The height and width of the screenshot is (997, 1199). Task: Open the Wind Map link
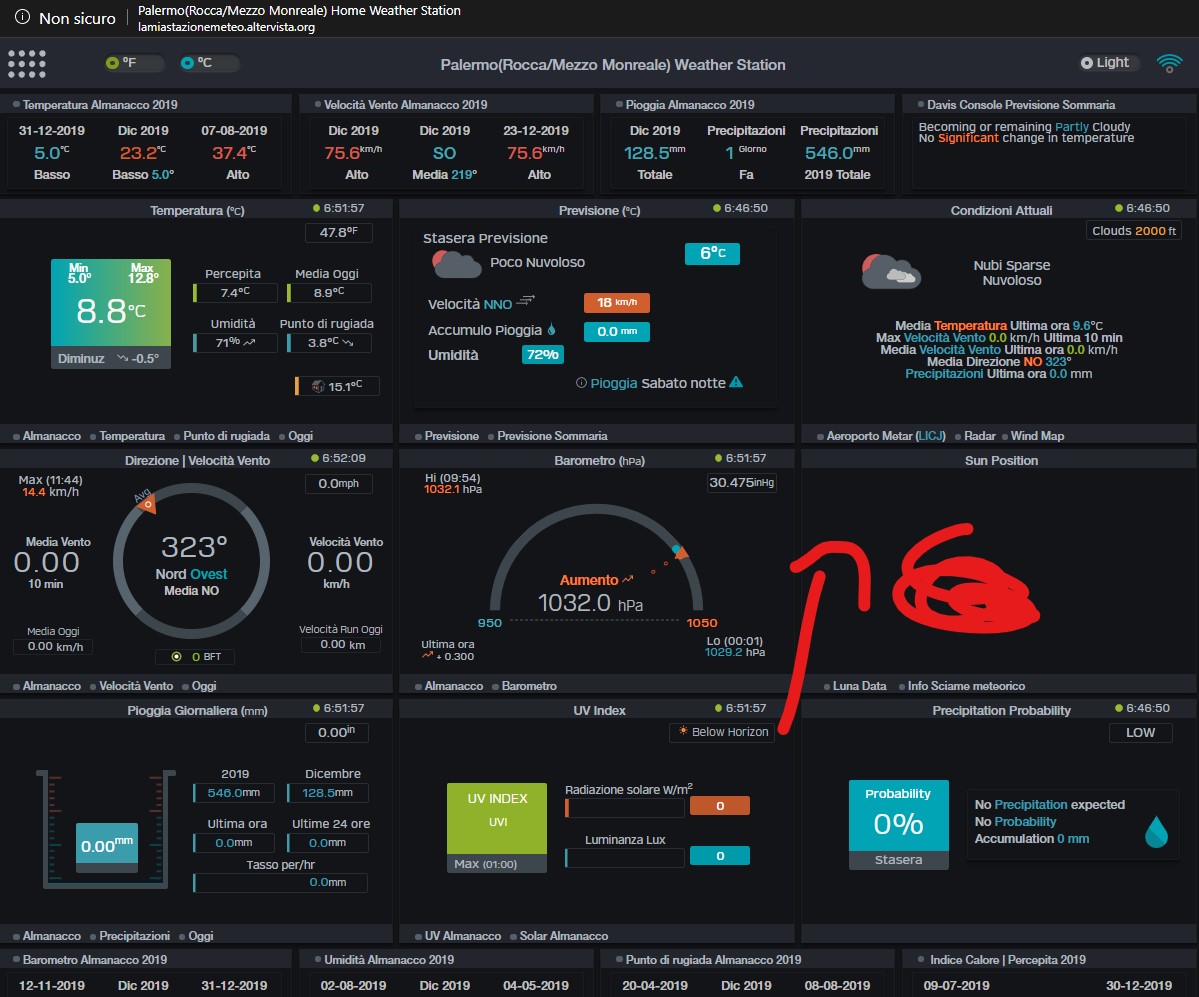pyautogui.click(x=1037, y=436)
